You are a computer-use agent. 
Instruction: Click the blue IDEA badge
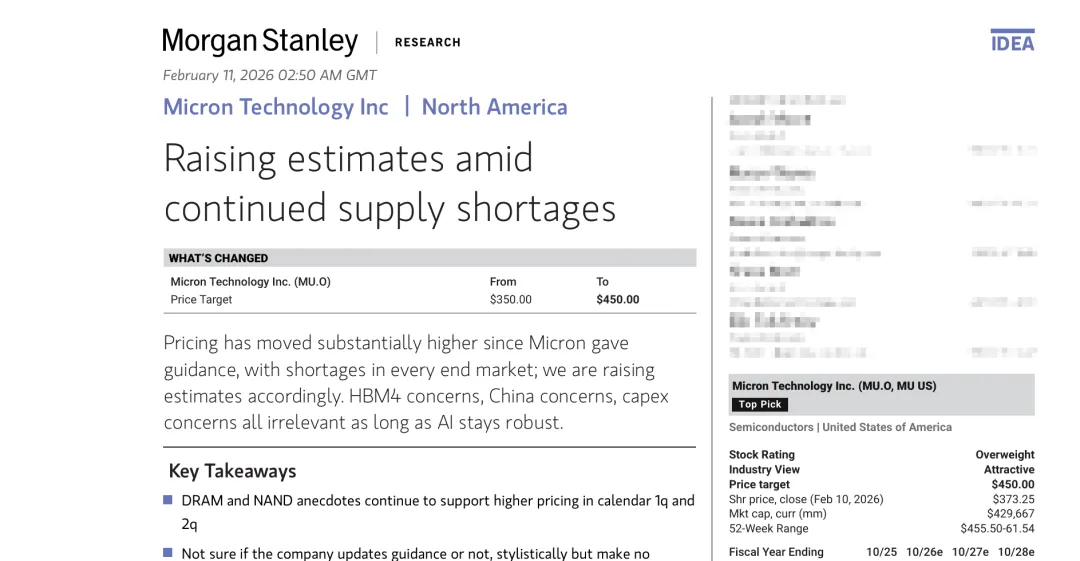coord(1012,41)
